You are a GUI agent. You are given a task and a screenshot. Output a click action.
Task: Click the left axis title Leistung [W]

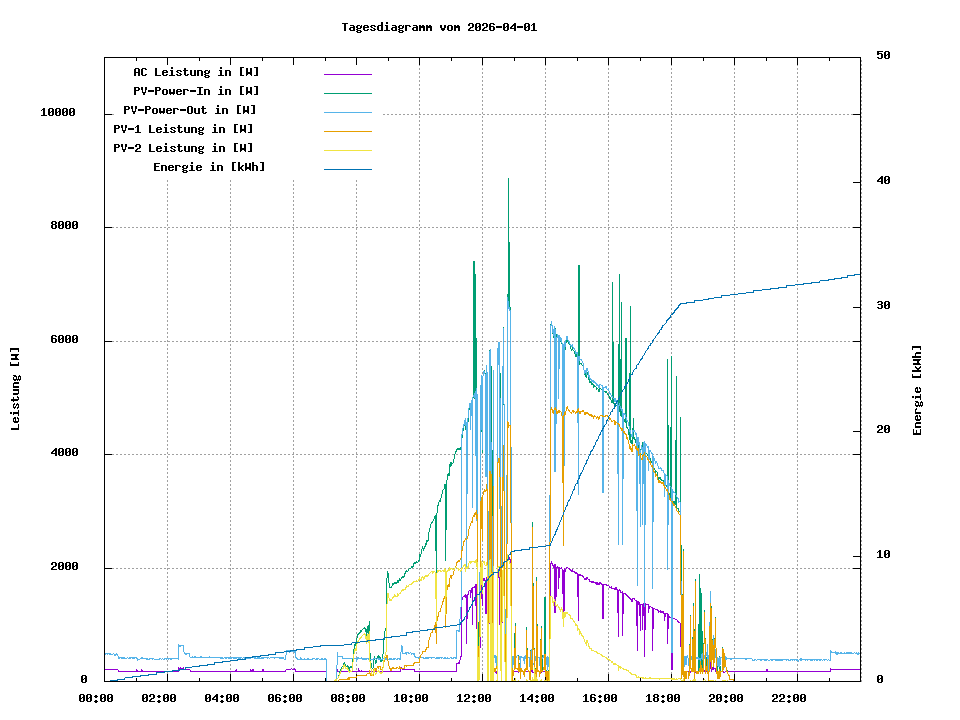click(16, 389)
